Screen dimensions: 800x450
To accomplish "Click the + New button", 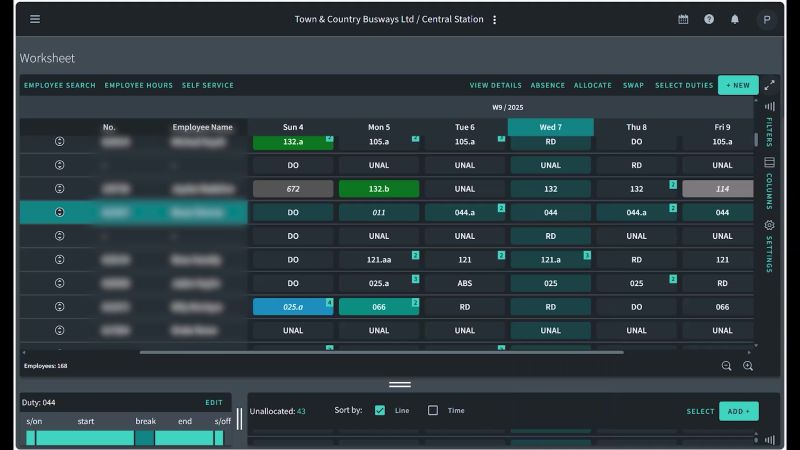I will [x=738, y=85].
